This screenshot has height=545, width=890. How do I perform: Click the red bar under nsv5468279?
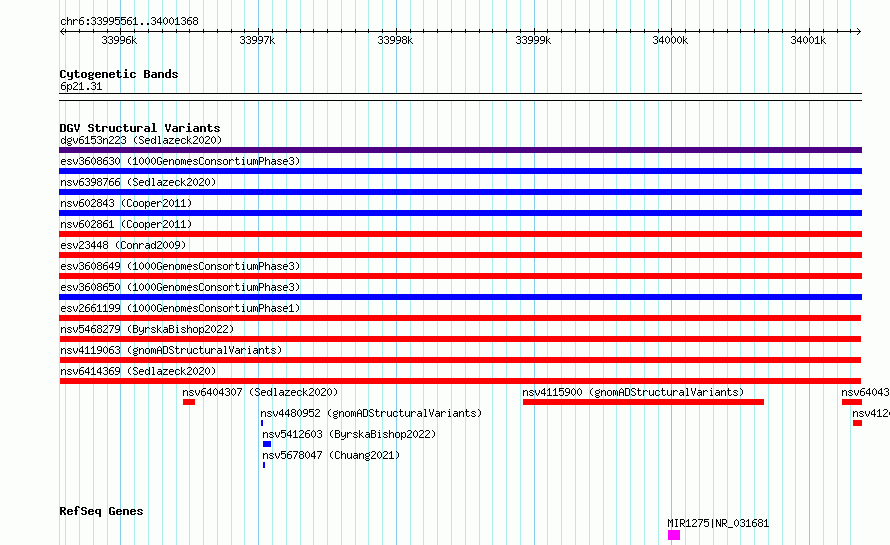point(460,339)
